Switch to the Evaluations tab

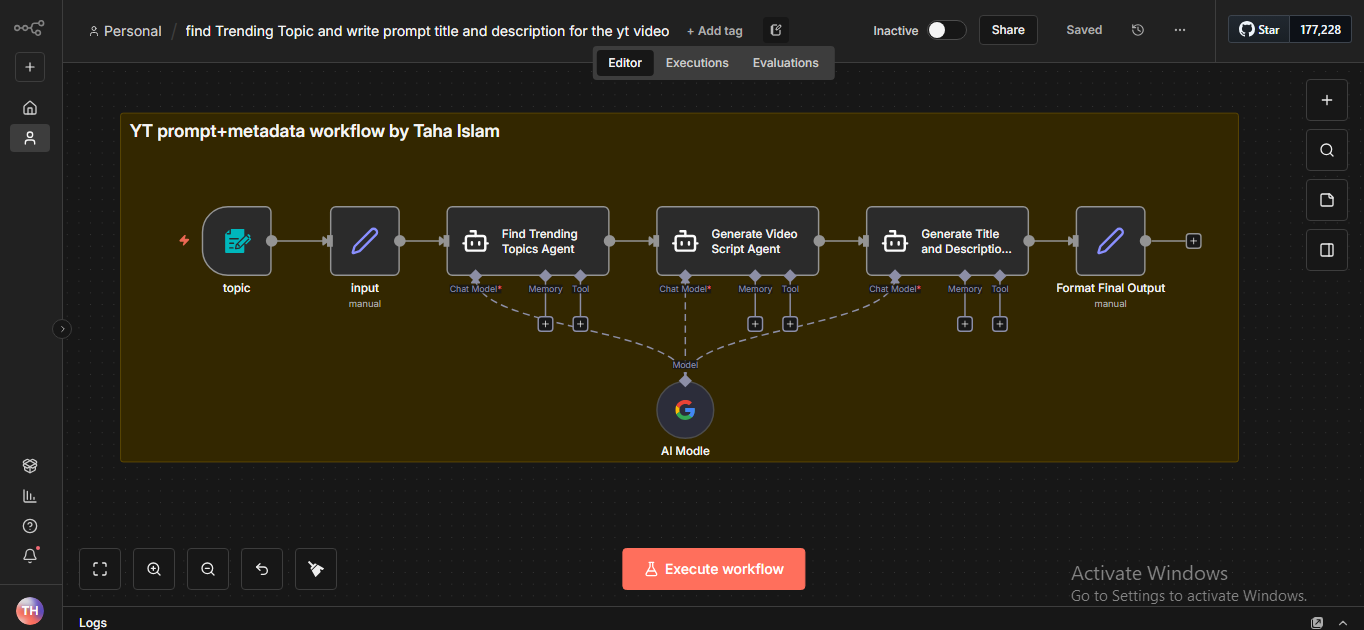point(785,63)
